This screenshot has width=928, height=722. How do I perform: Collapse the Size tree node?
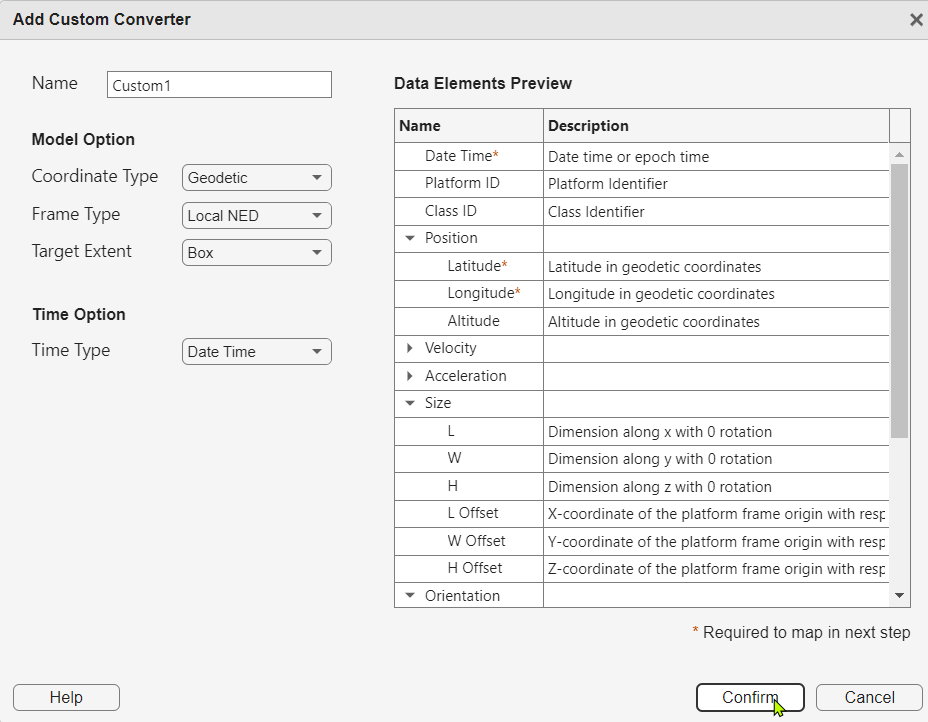(x=410, y=404)
